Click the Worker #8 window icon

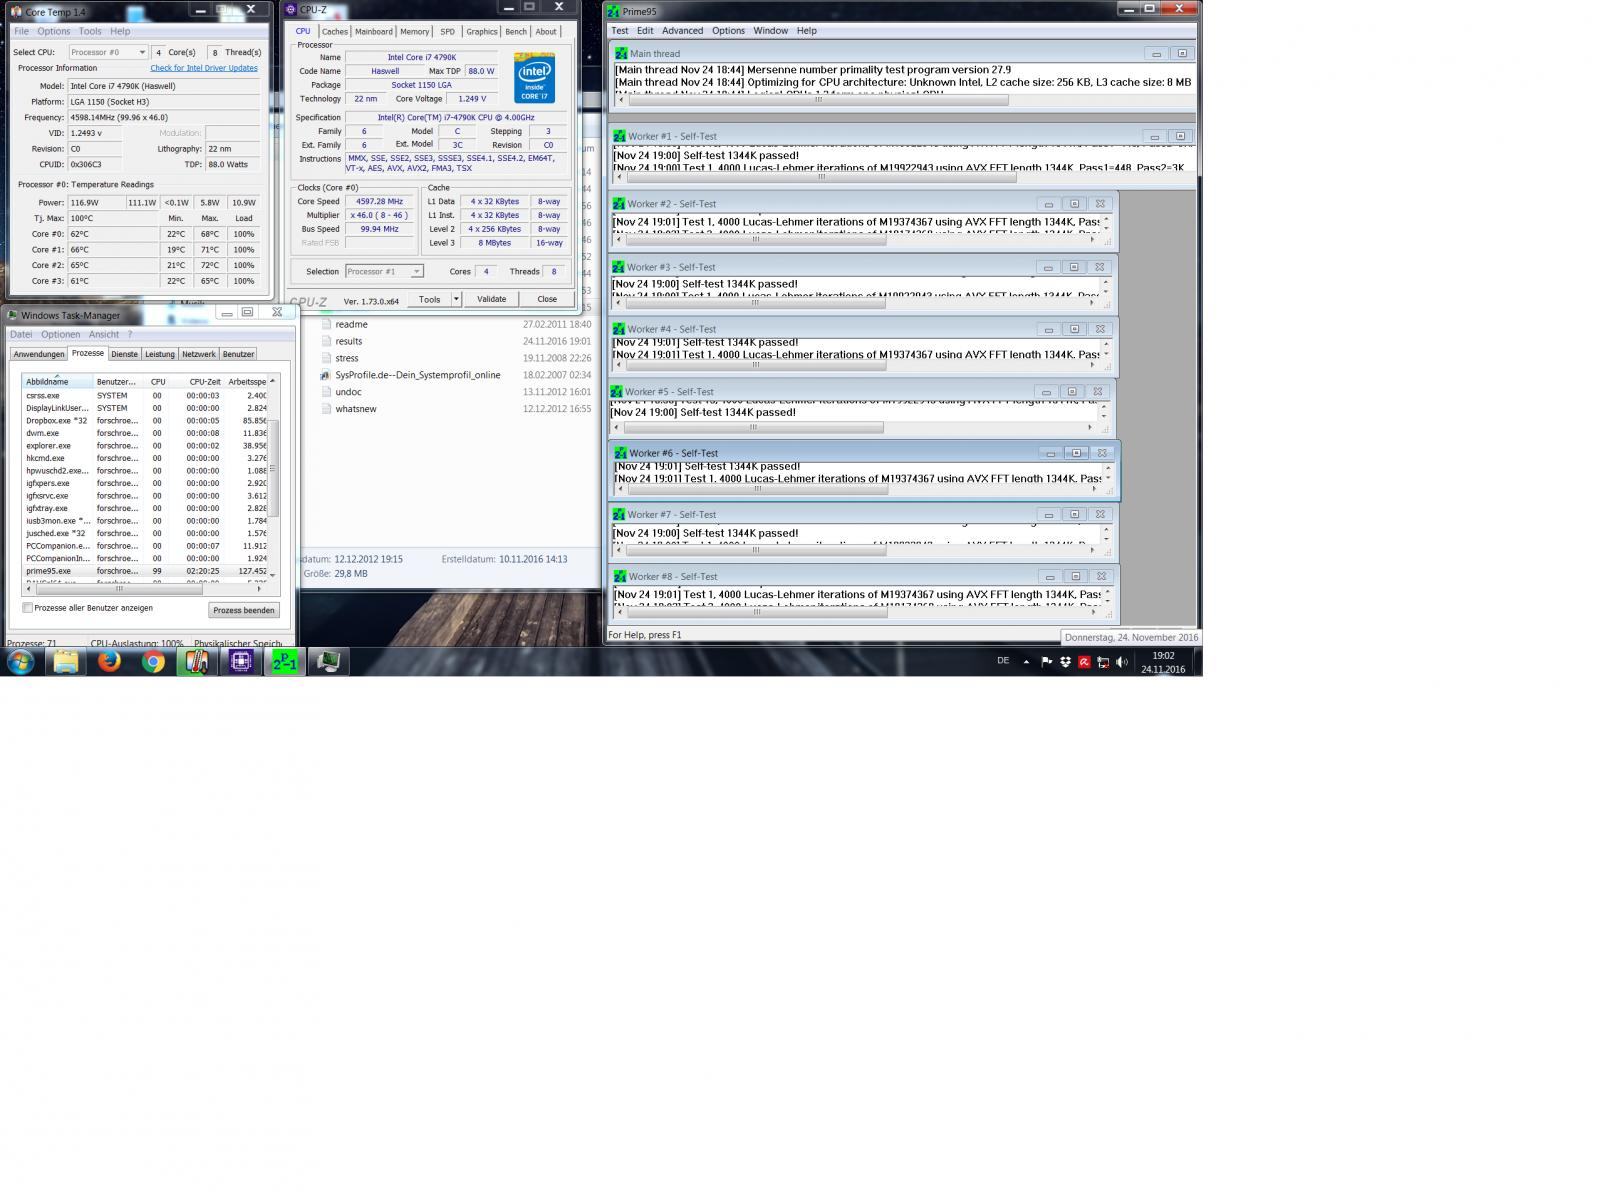619,577
